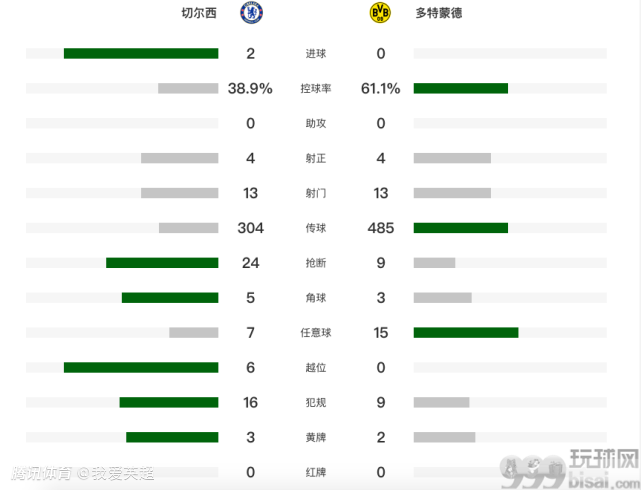Open the 切尔西 team name
Viewport: 641px width, 490px height.
click(199, 13)
